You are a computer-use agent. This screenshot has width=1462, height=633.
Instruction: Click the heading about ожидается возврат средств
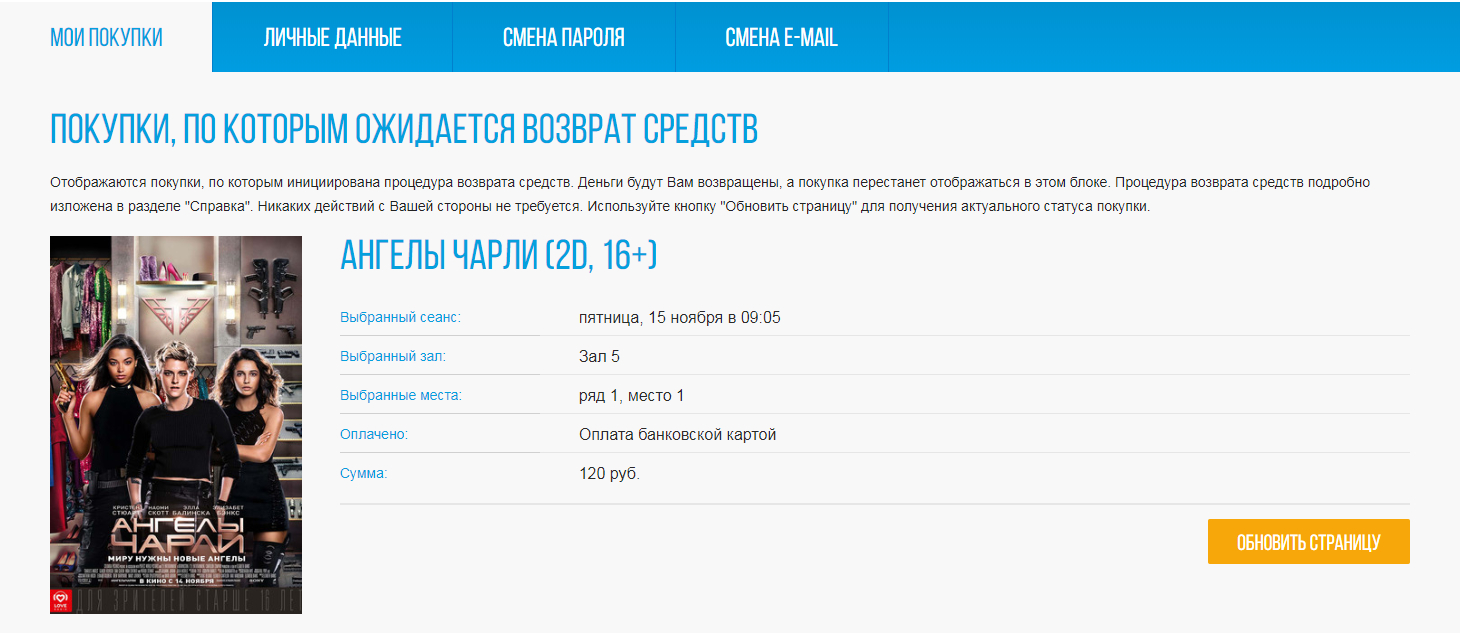(x=404, y=129)
